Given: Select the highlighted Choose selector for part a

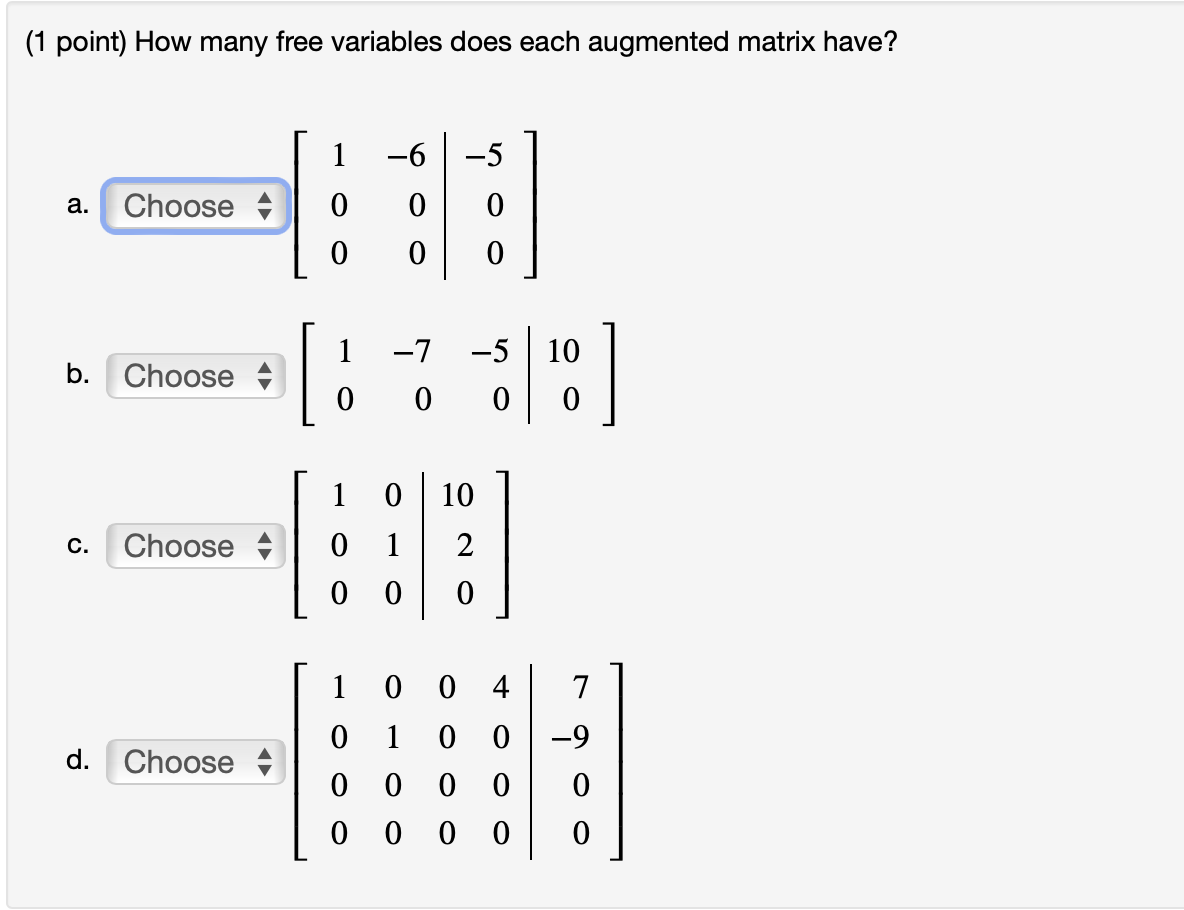Looking at the screenshot, I should pos(195,207).
